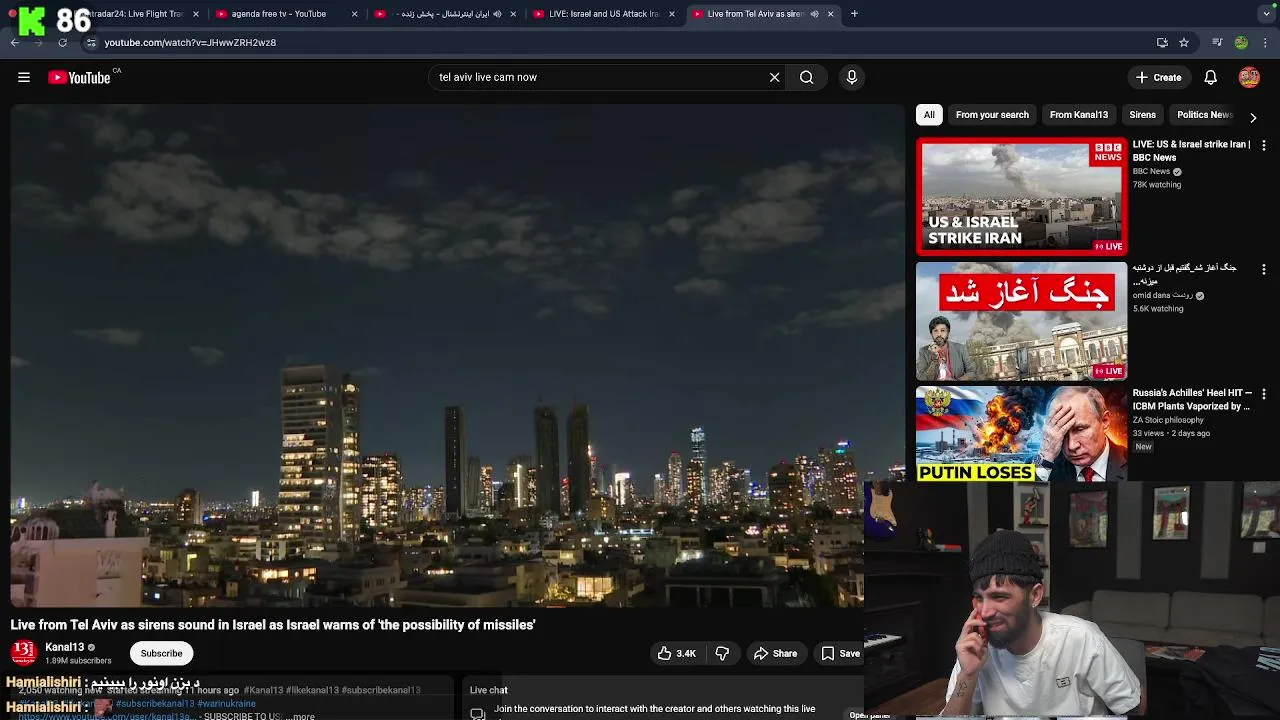Reload the page in browser toolbar
The image size is (1280, 720).
coord(62,42)
